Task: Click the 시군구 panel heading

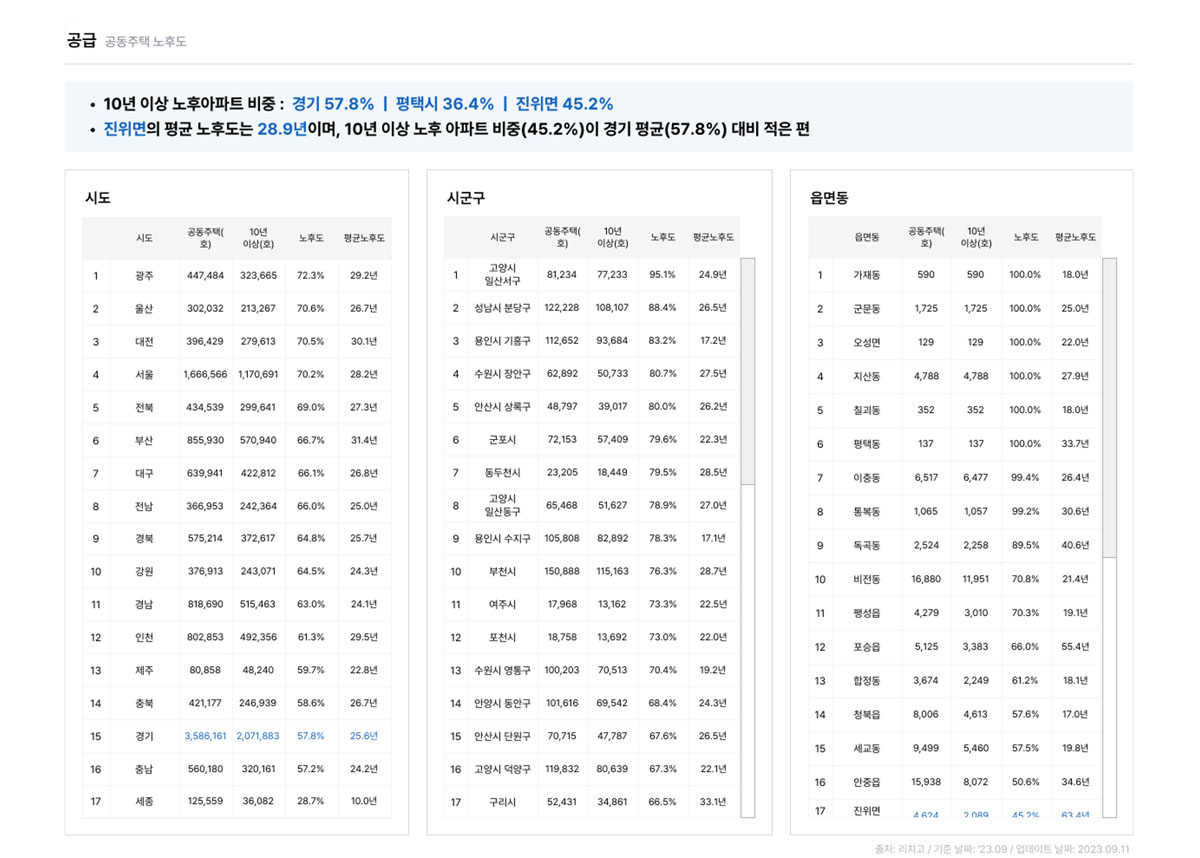Action: click(466, 198)
